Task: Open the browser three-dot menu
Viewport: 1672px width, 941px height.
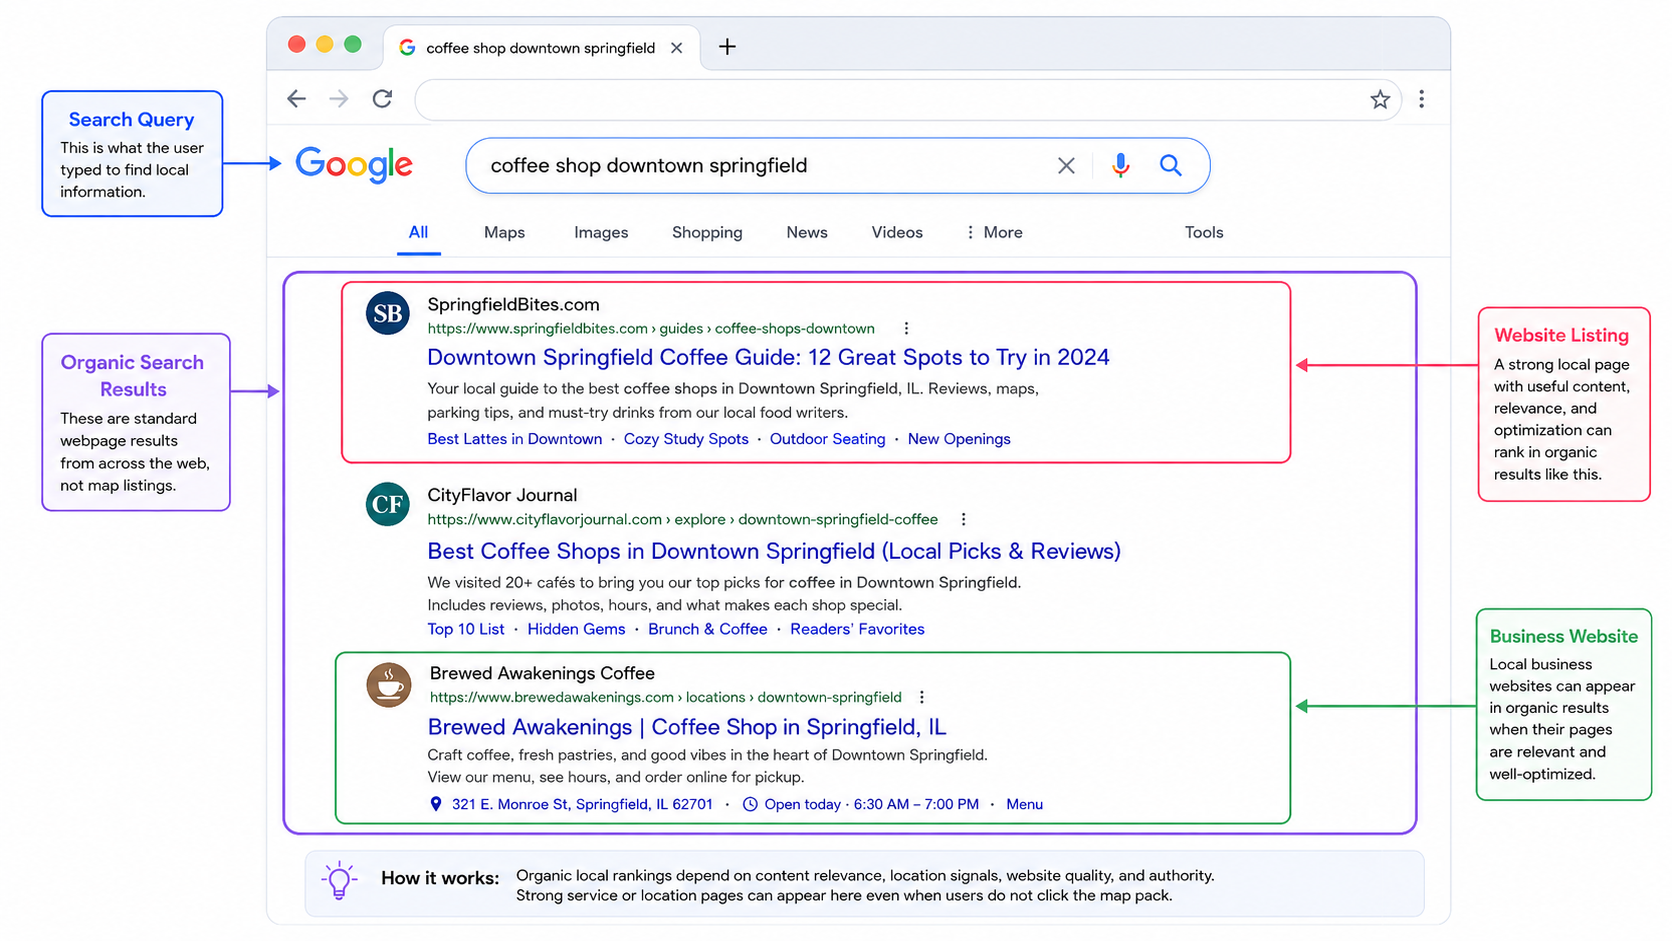Action: tap(1421, 99)
